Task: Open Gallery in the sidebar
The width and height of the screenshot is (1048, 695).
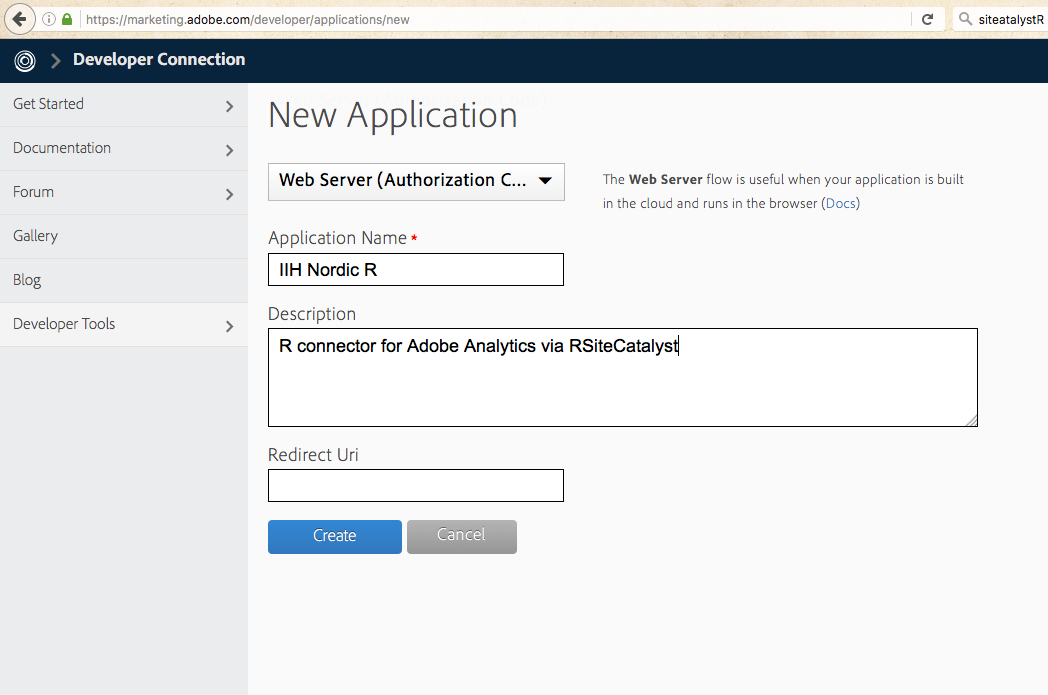Action: click(124, 237)
